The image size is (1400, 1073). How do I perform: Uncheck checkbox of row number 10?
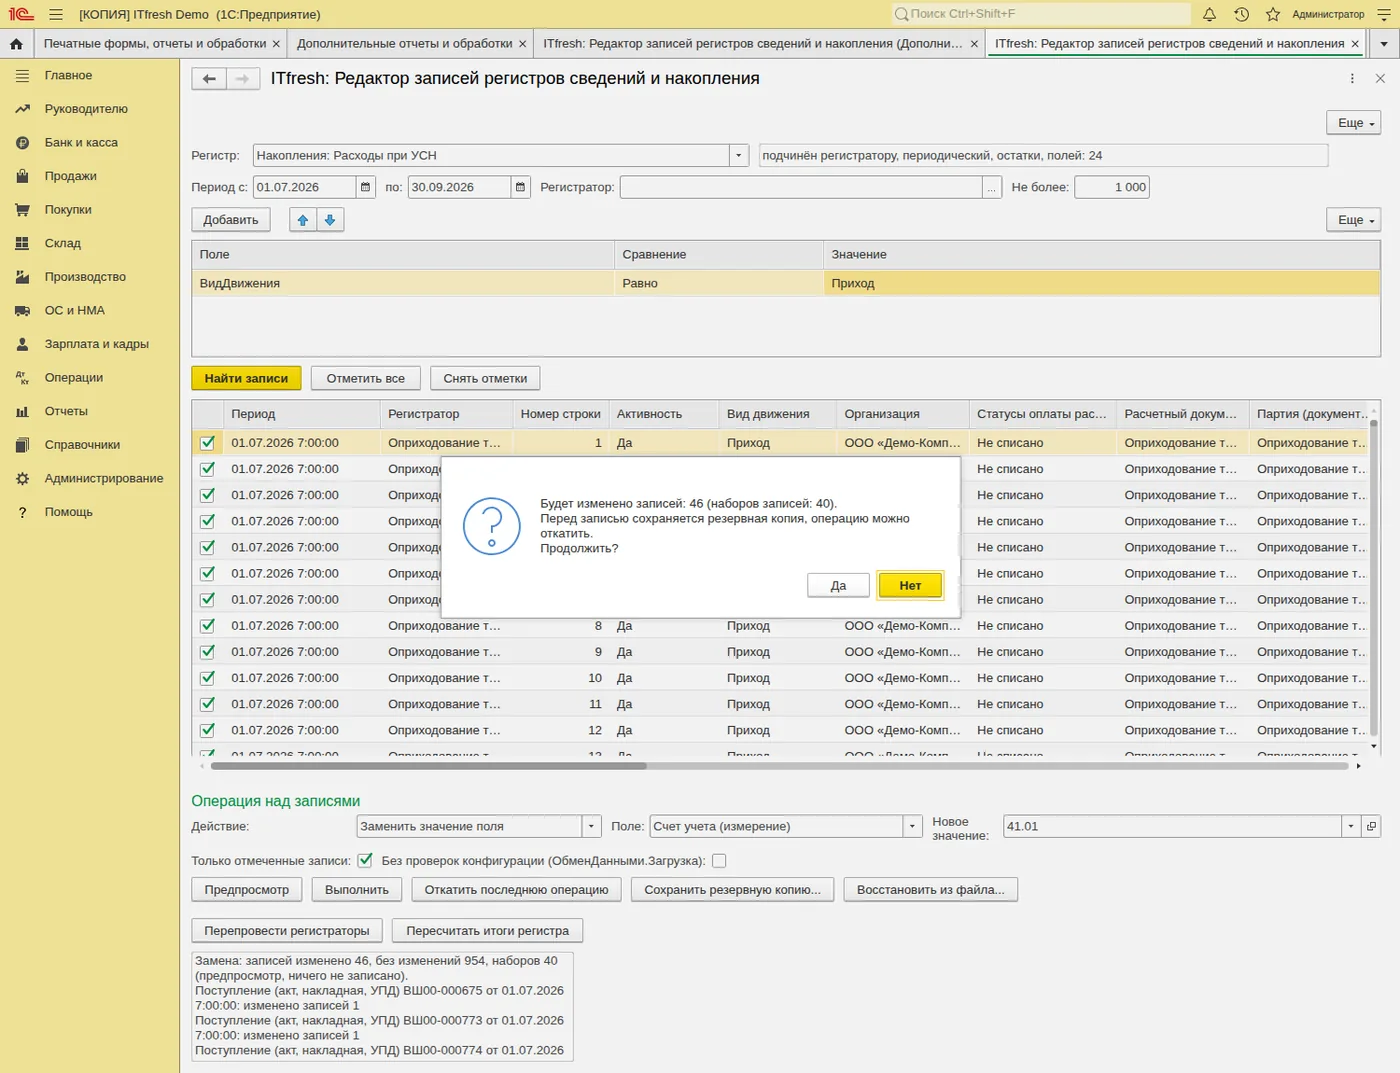pos(207,678)
